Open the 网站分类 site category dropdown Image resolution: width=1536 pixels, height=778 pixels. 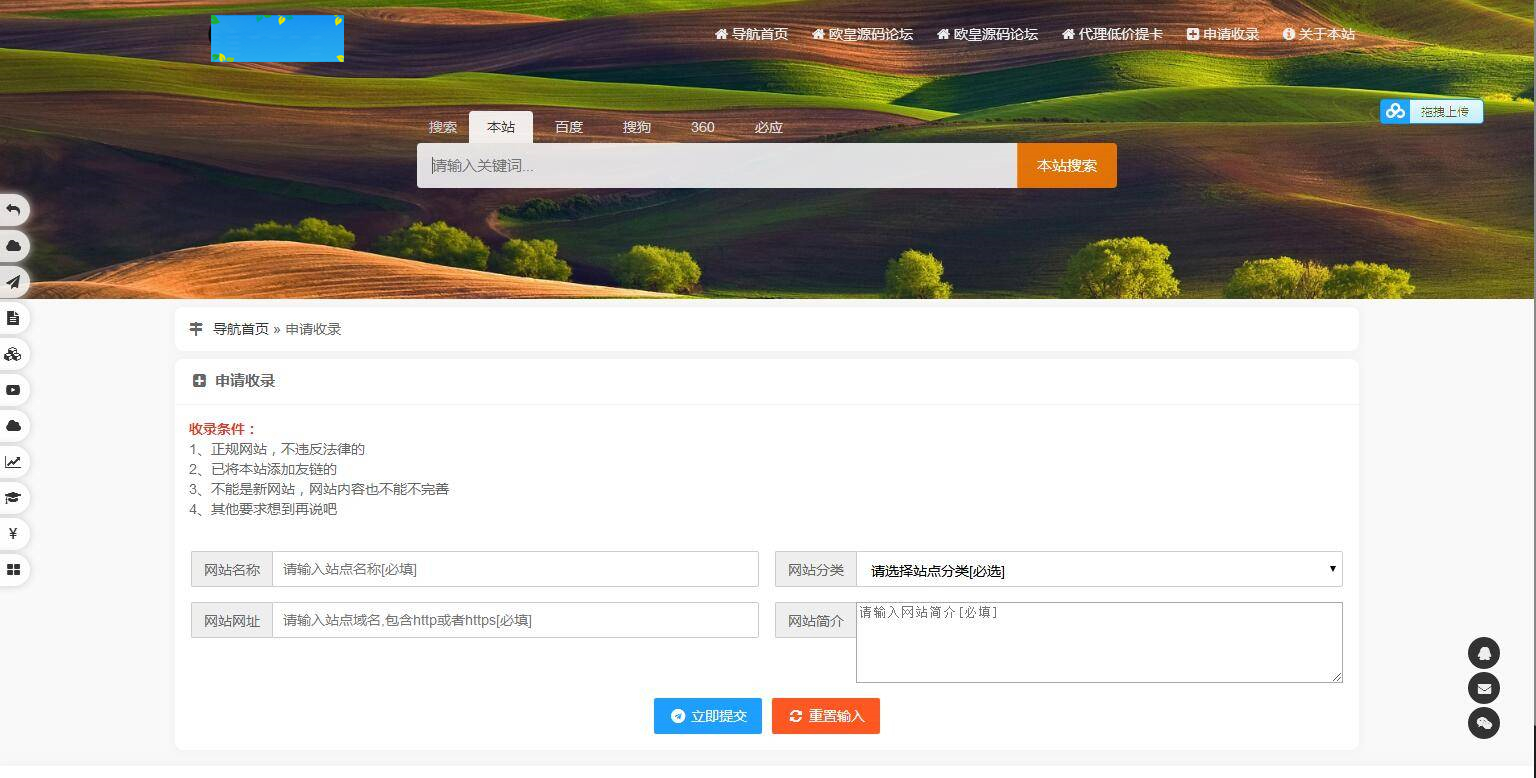click(x=1100, y=569)
